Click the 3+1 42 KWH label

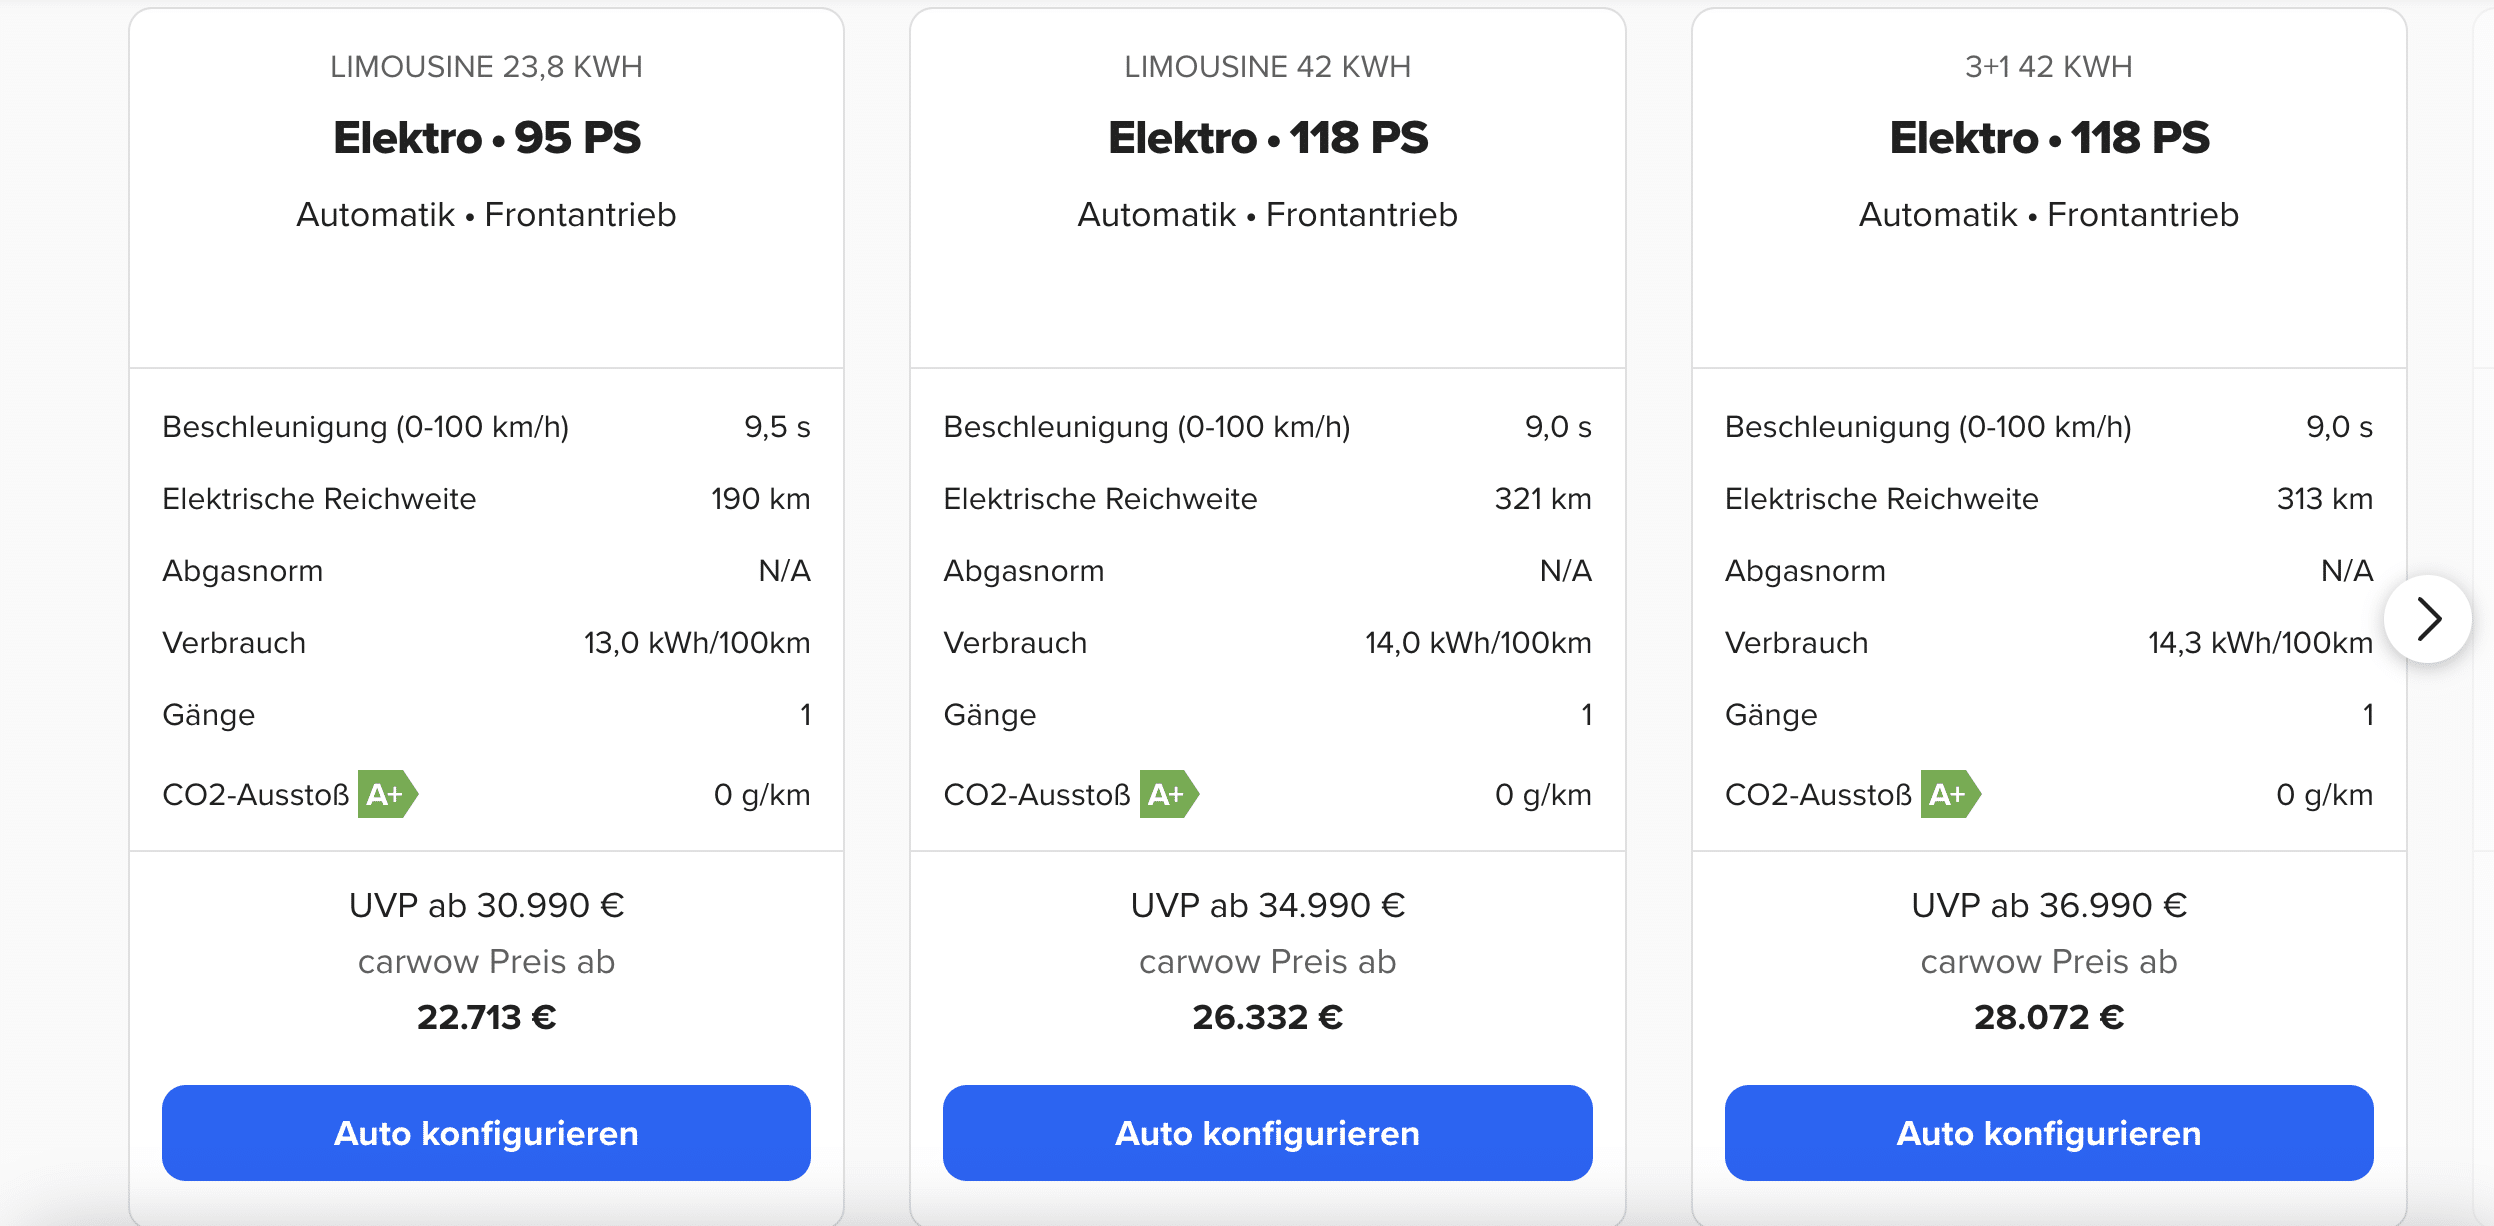click(2049, 66)
